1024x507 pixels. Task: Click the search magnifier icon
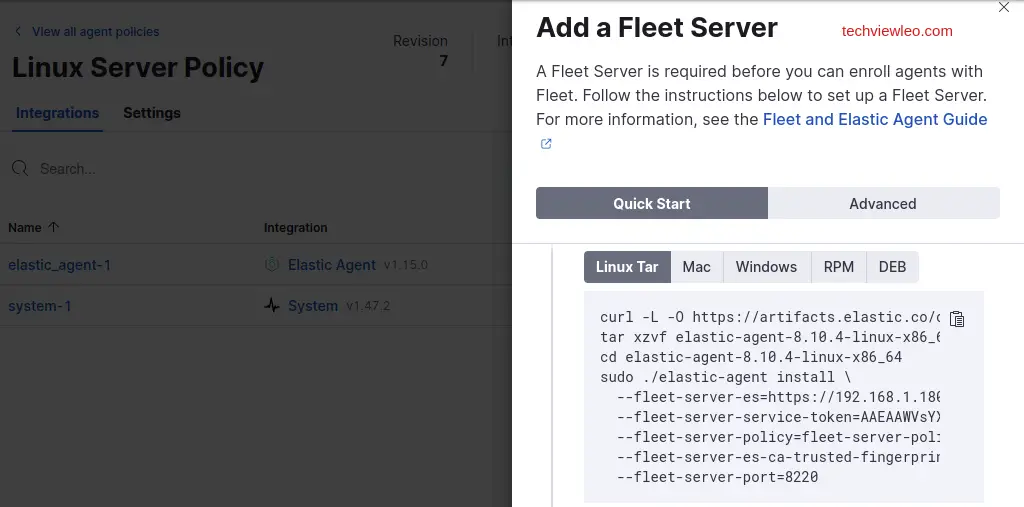pyautogui.click(x=20, y=169)
